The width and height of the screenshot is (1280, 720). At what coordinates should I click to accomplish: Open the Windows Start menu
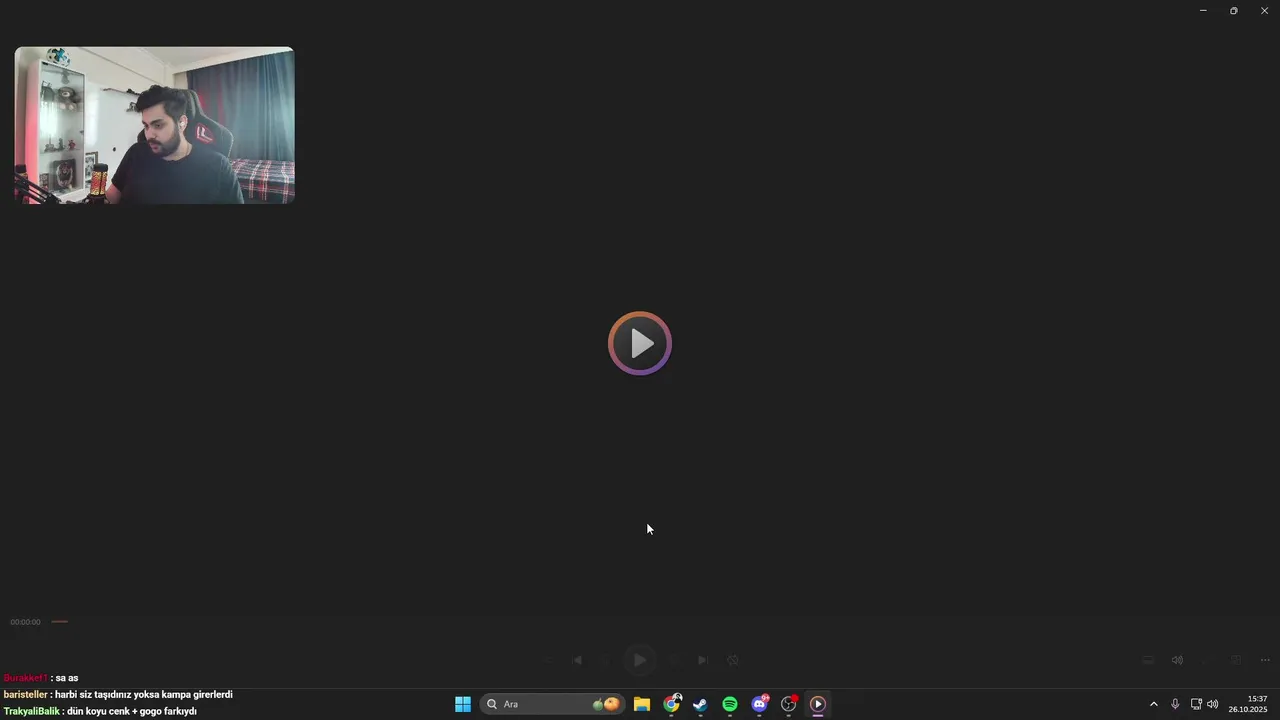pyautogui.click(x=463, y=704)
